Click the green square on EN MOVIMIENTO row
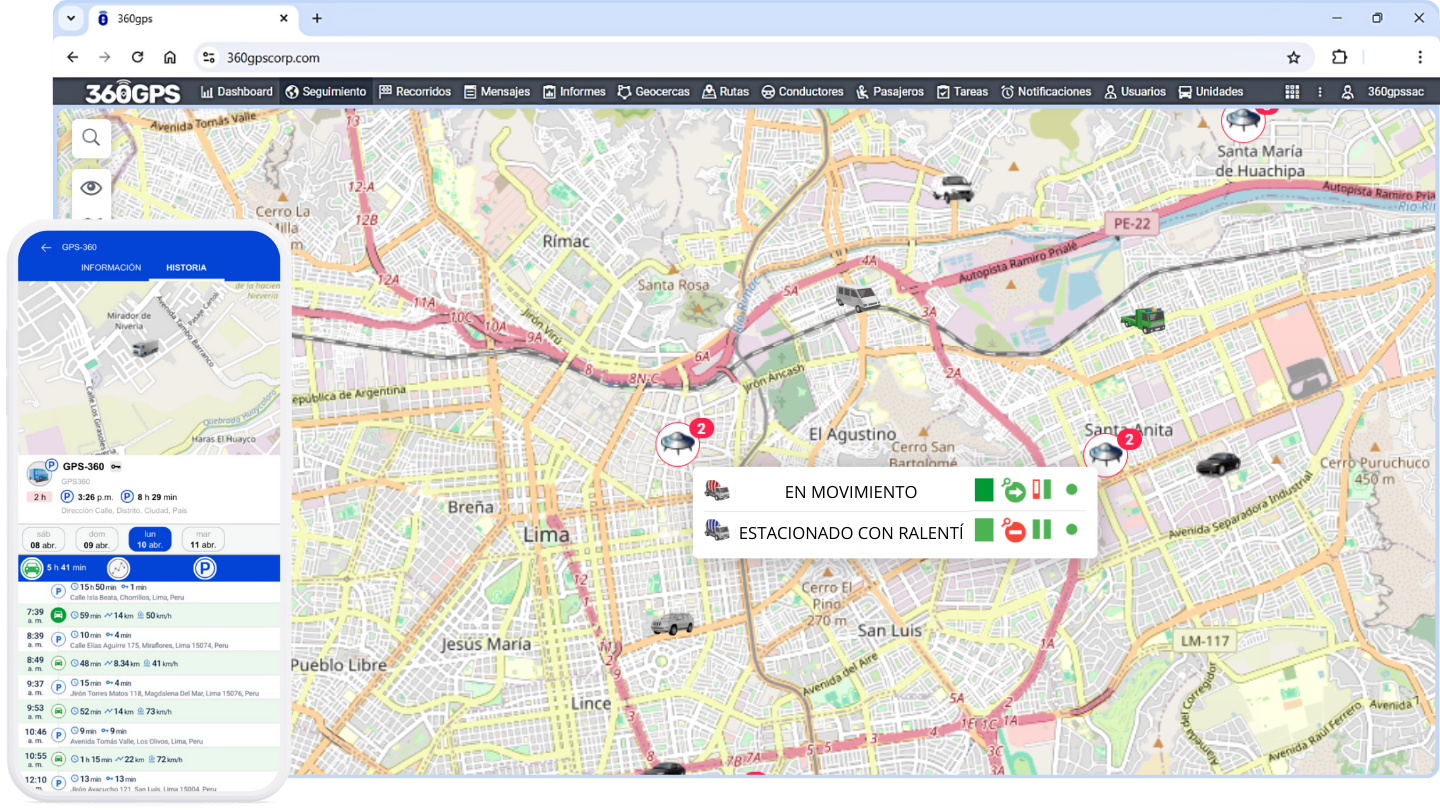This screenshot has width=1440, height=810. (984, 490)
